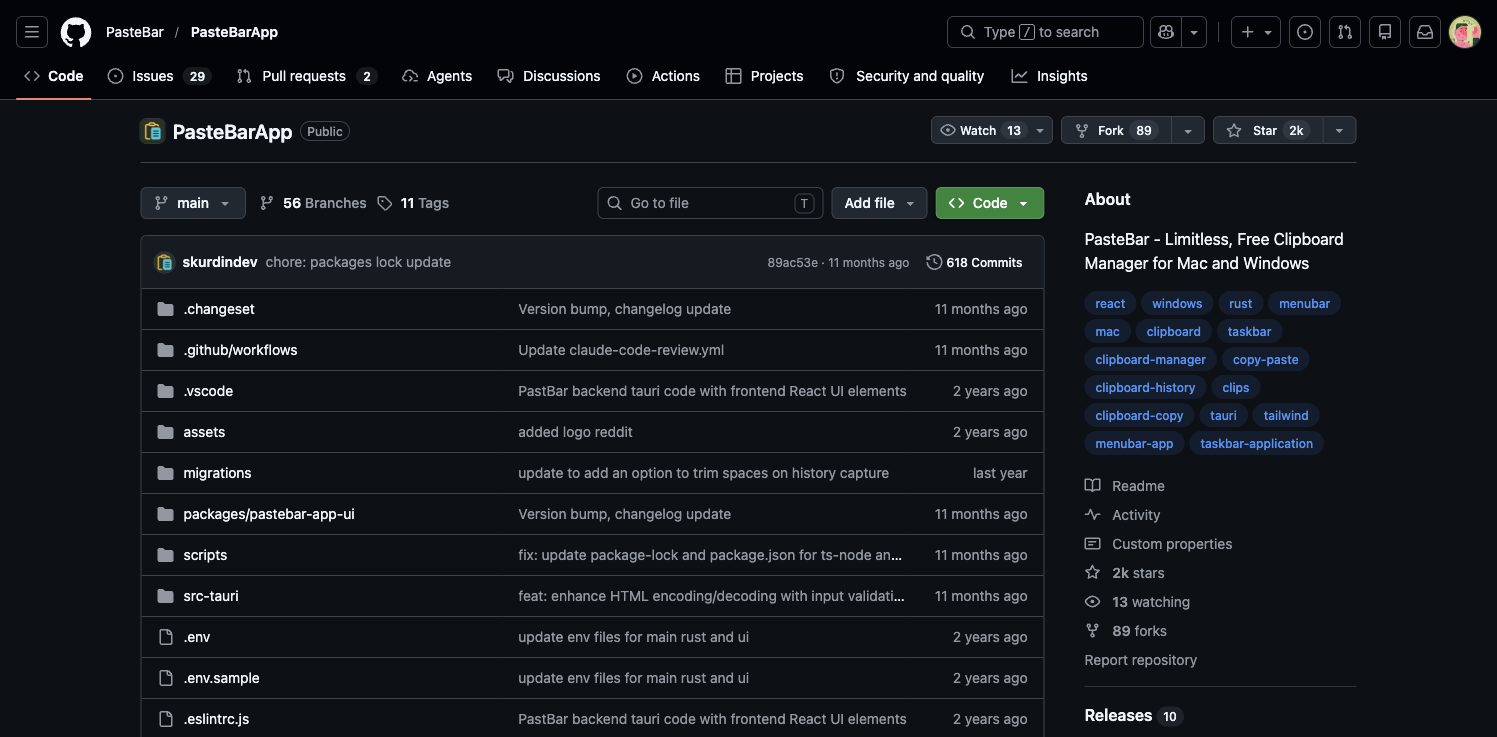Open 'Update claude-code-review.yml' commit message
Viewport: 1497px width, 737px height.
[x=621, y=350]
